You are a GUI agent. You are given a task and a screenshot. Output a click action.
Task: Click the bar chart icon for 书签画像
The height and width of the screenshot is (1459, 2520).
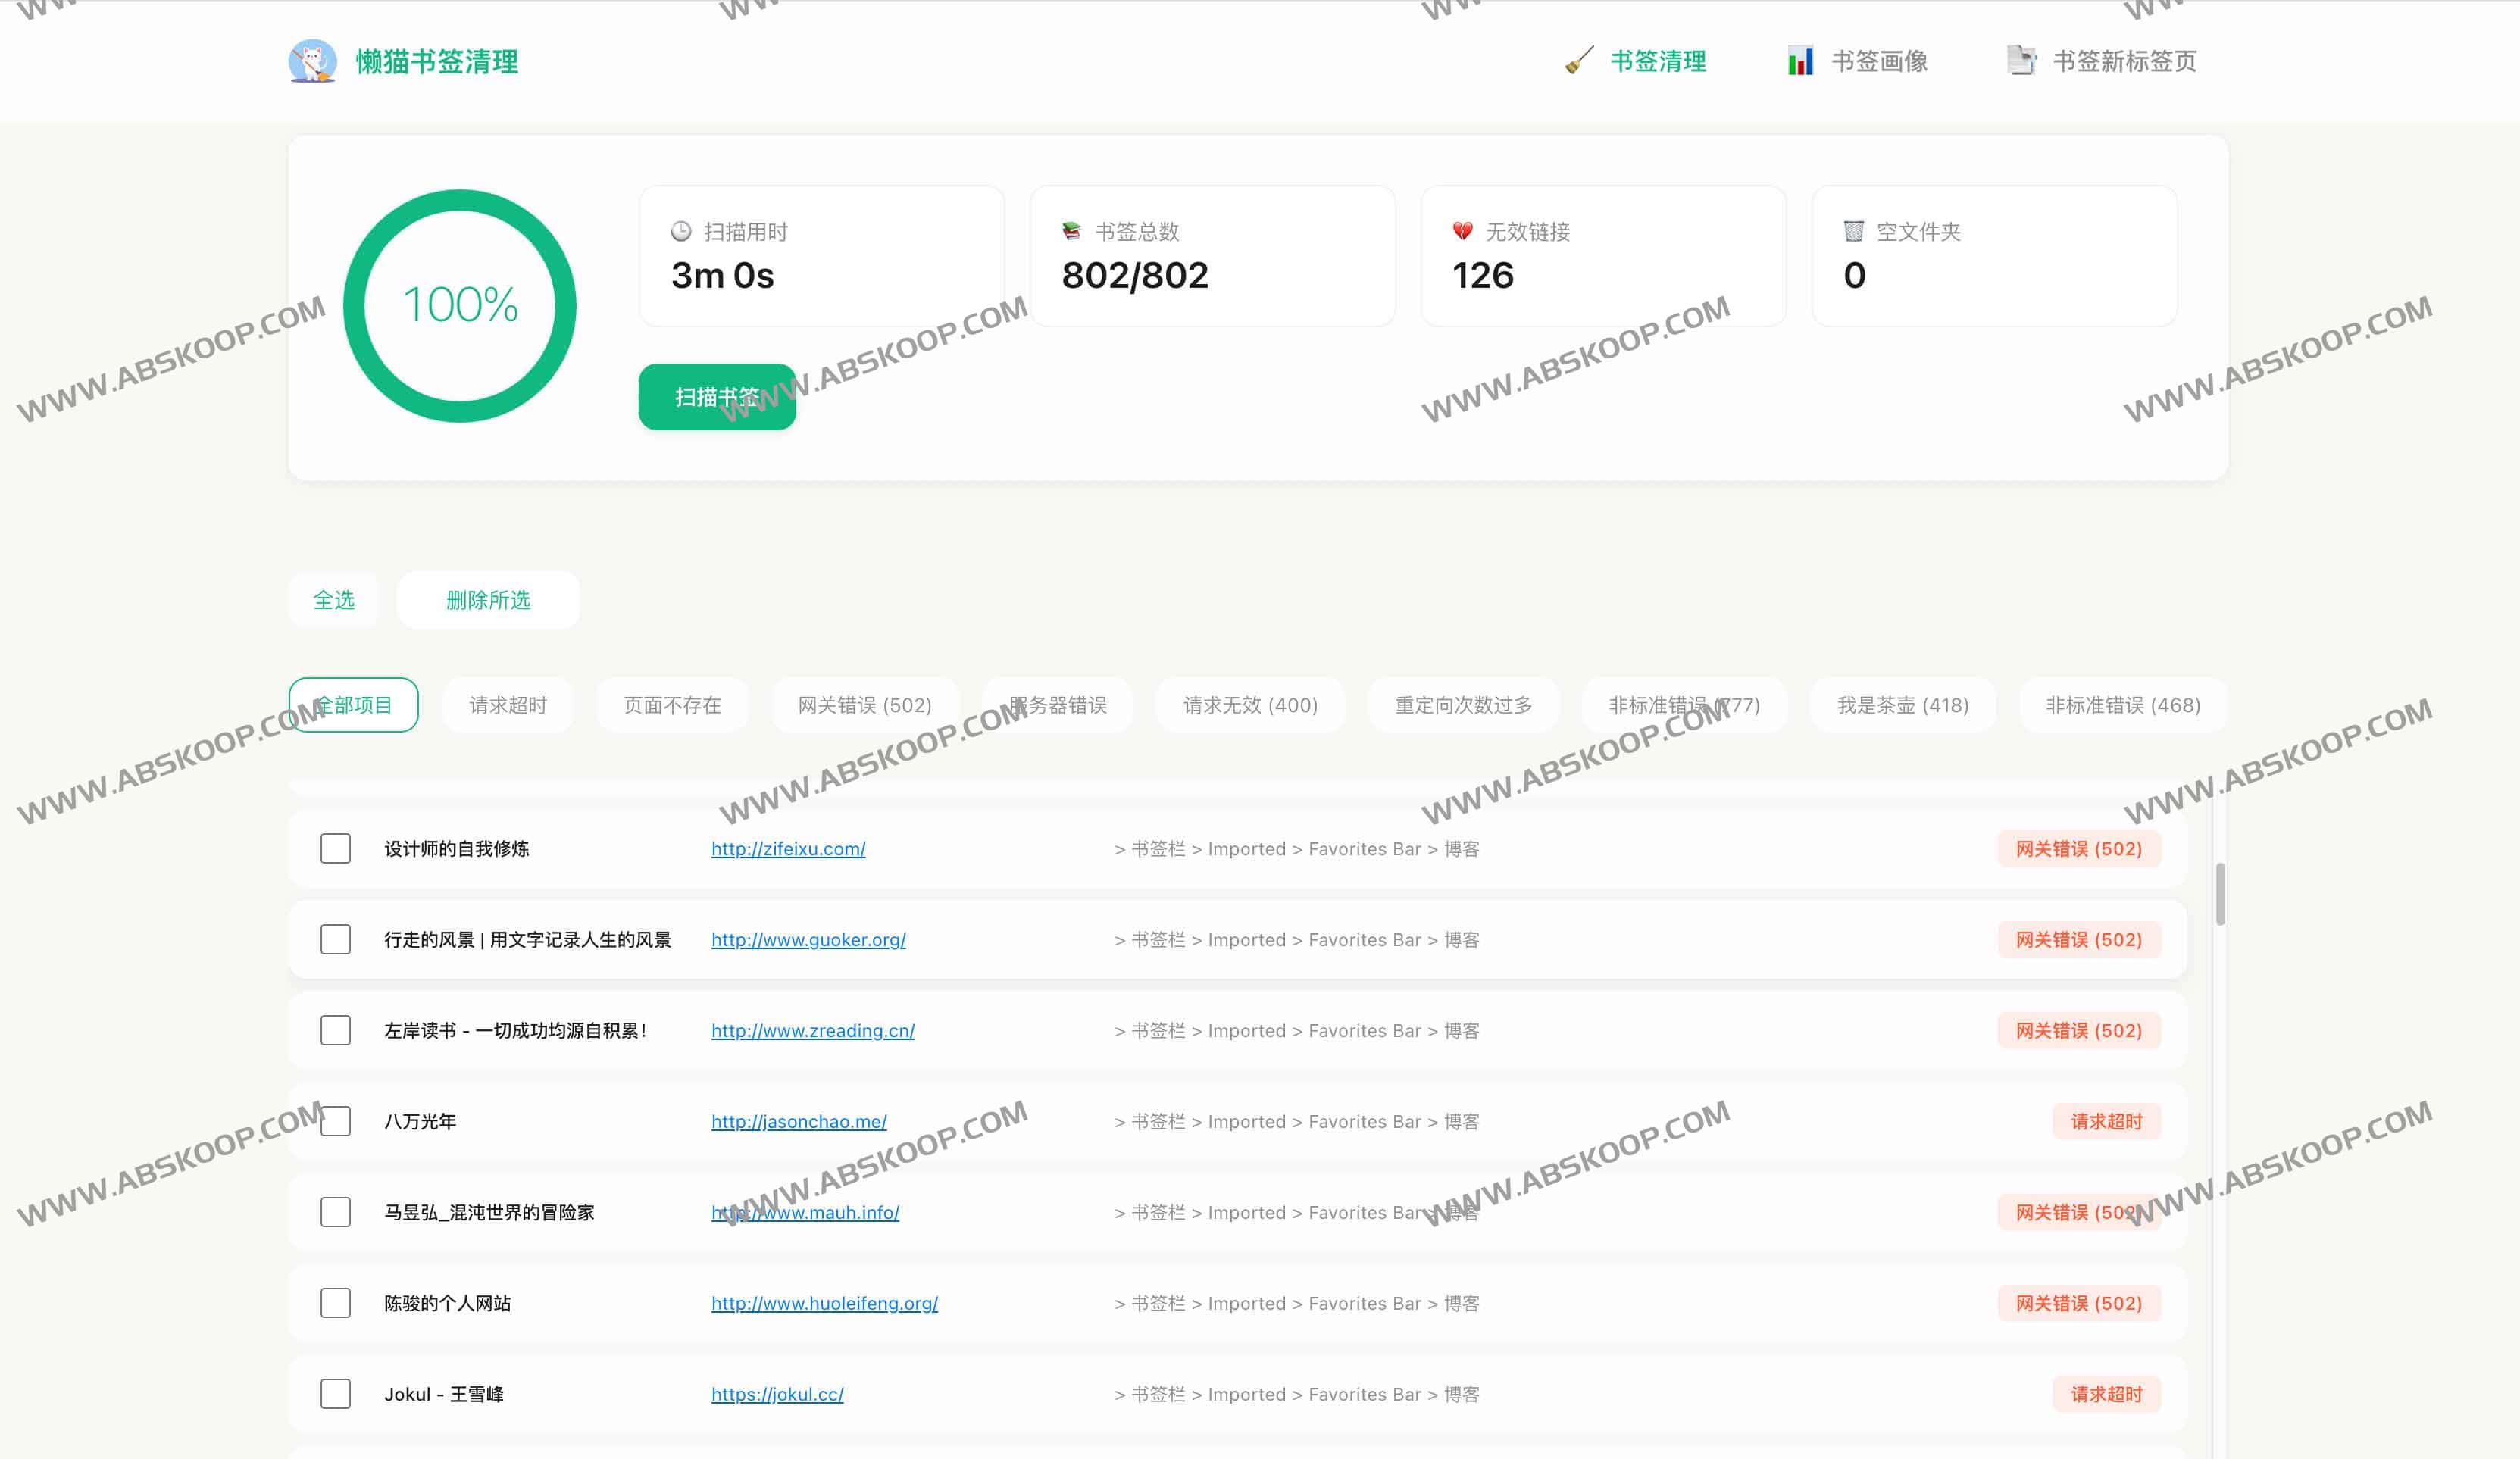coord(1800,61)
